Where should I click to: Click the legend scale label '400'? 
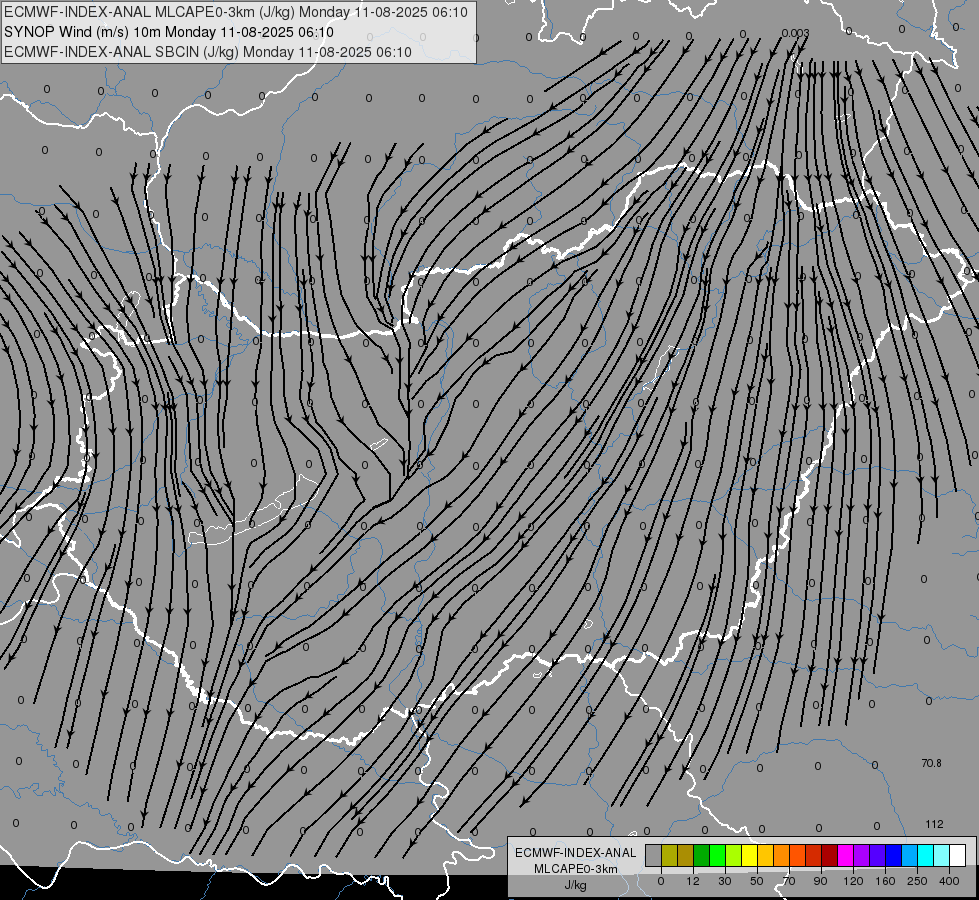[x=949, y=881]
